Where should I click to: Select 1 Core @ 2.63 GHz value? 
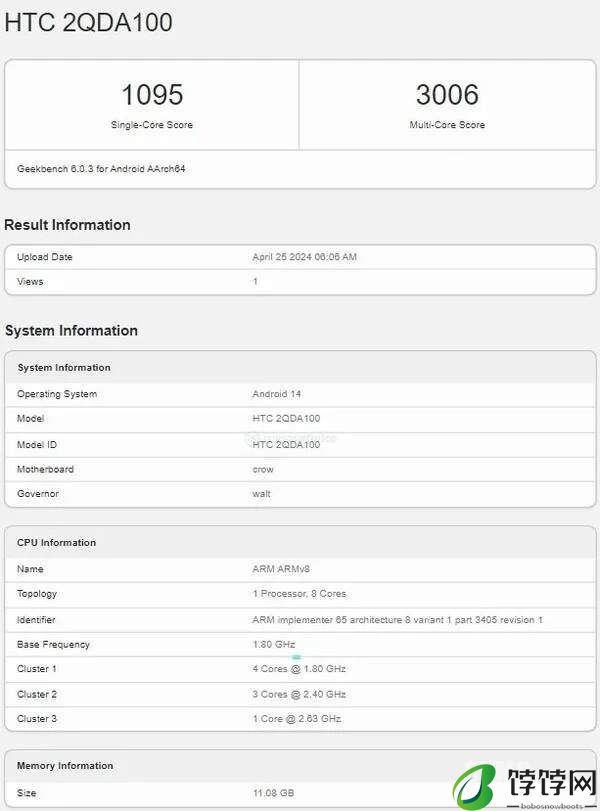point(297,718)
